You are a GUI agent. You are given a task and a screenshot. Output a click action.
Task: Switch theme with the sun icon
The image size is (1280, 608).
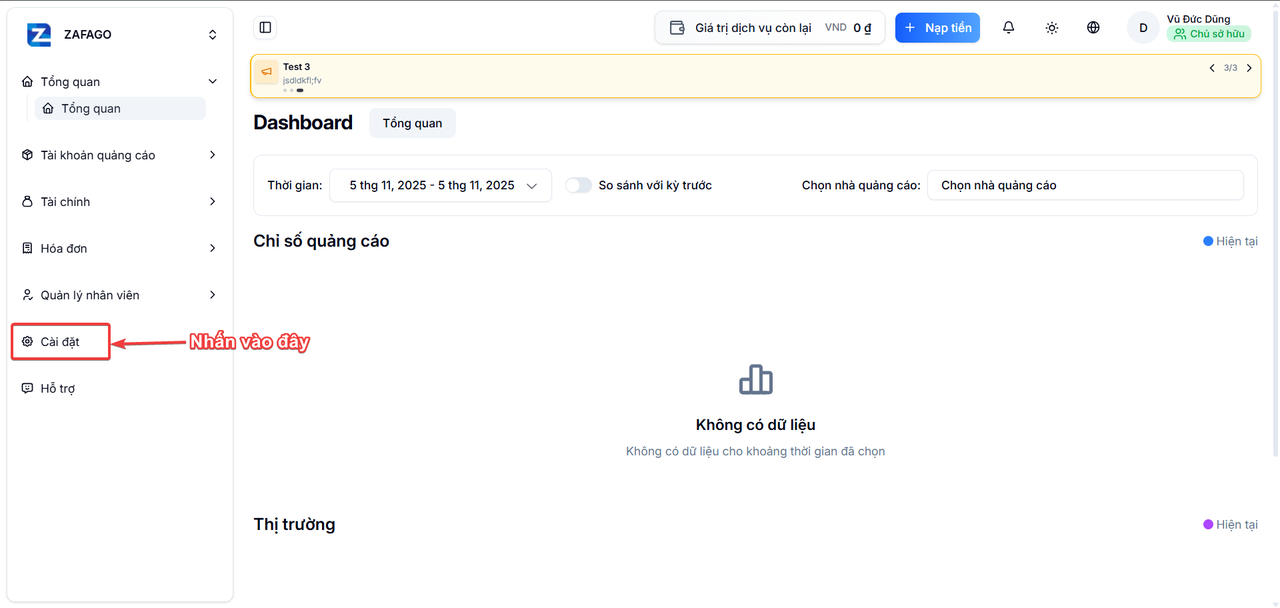pyautogui.click(x=1052, y=28)
